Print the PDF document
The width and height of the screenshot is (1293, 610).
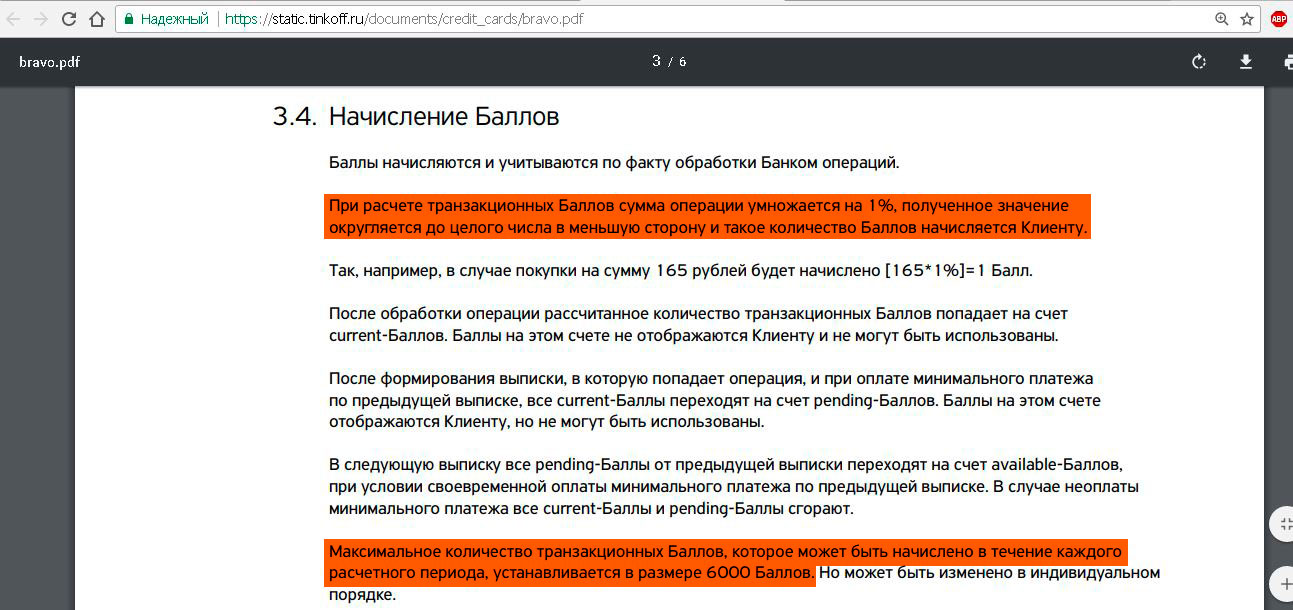1287,62
